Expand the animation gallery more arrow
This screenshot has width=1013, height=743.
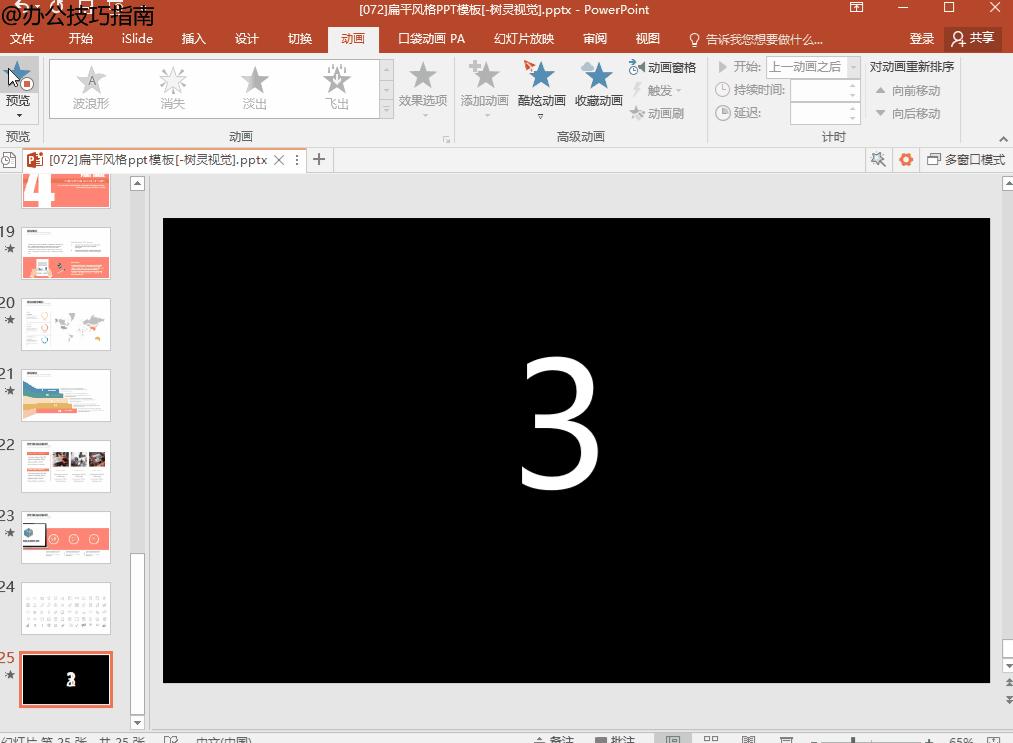click(387, 111)
